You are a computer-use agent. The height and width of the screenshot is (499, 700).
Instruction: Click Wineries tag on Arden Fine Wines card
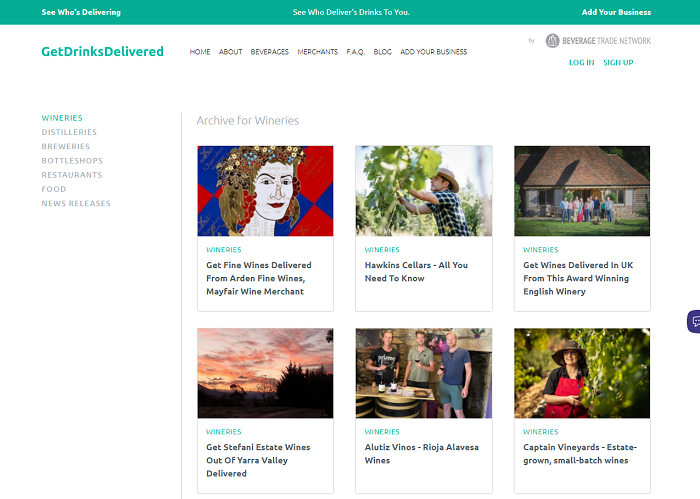point(224,250)
